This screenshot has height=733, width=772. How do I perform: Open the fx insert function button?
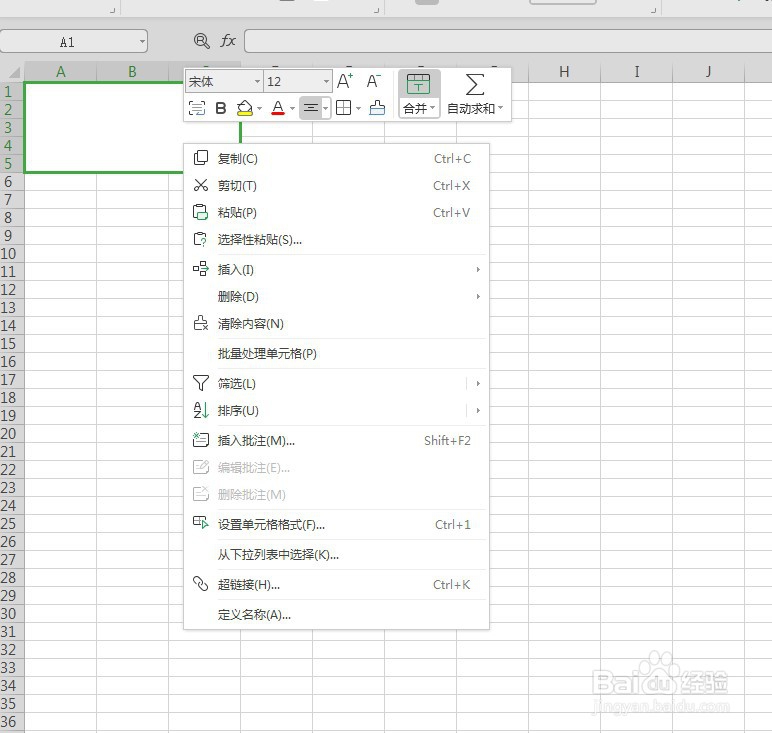point(228,40)
